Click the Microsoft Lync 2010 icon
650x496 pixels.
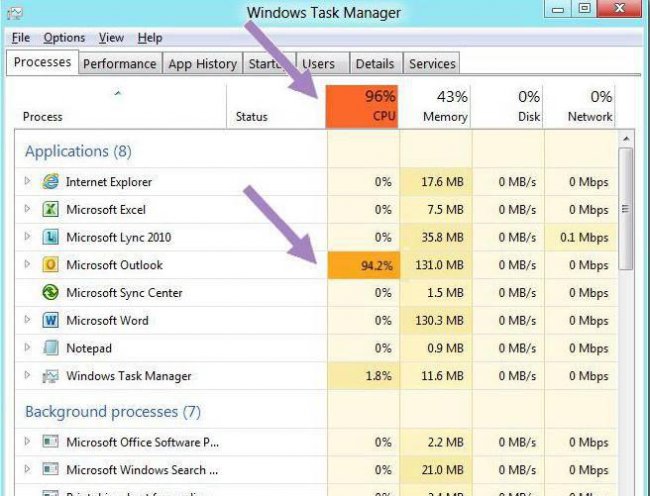point(50,237)
